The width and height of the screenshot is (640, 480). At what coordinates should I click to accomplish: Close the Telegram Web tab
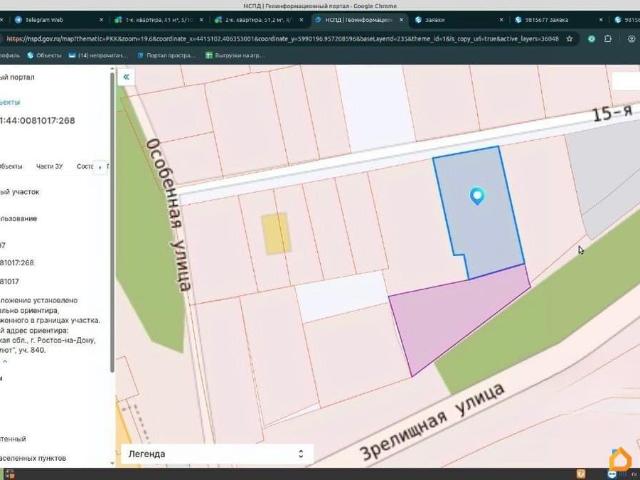(101, 20)
